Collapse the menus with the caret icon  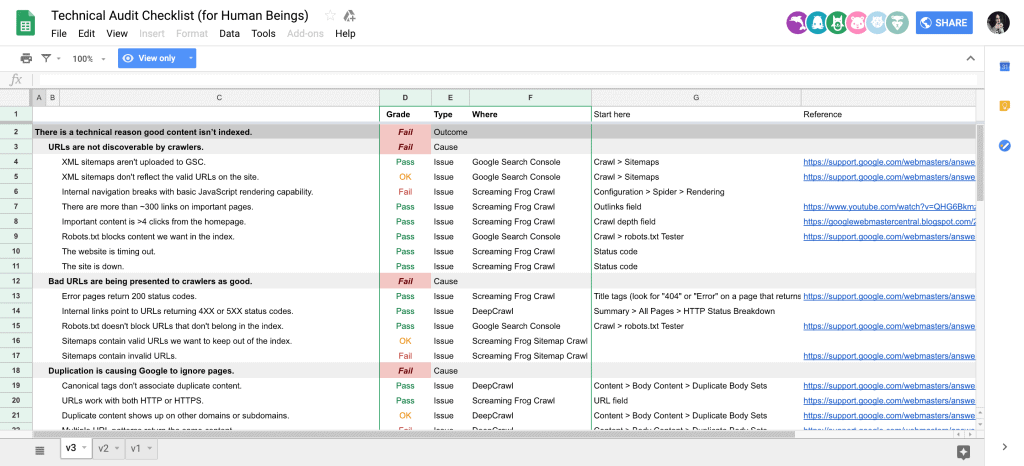970,58
